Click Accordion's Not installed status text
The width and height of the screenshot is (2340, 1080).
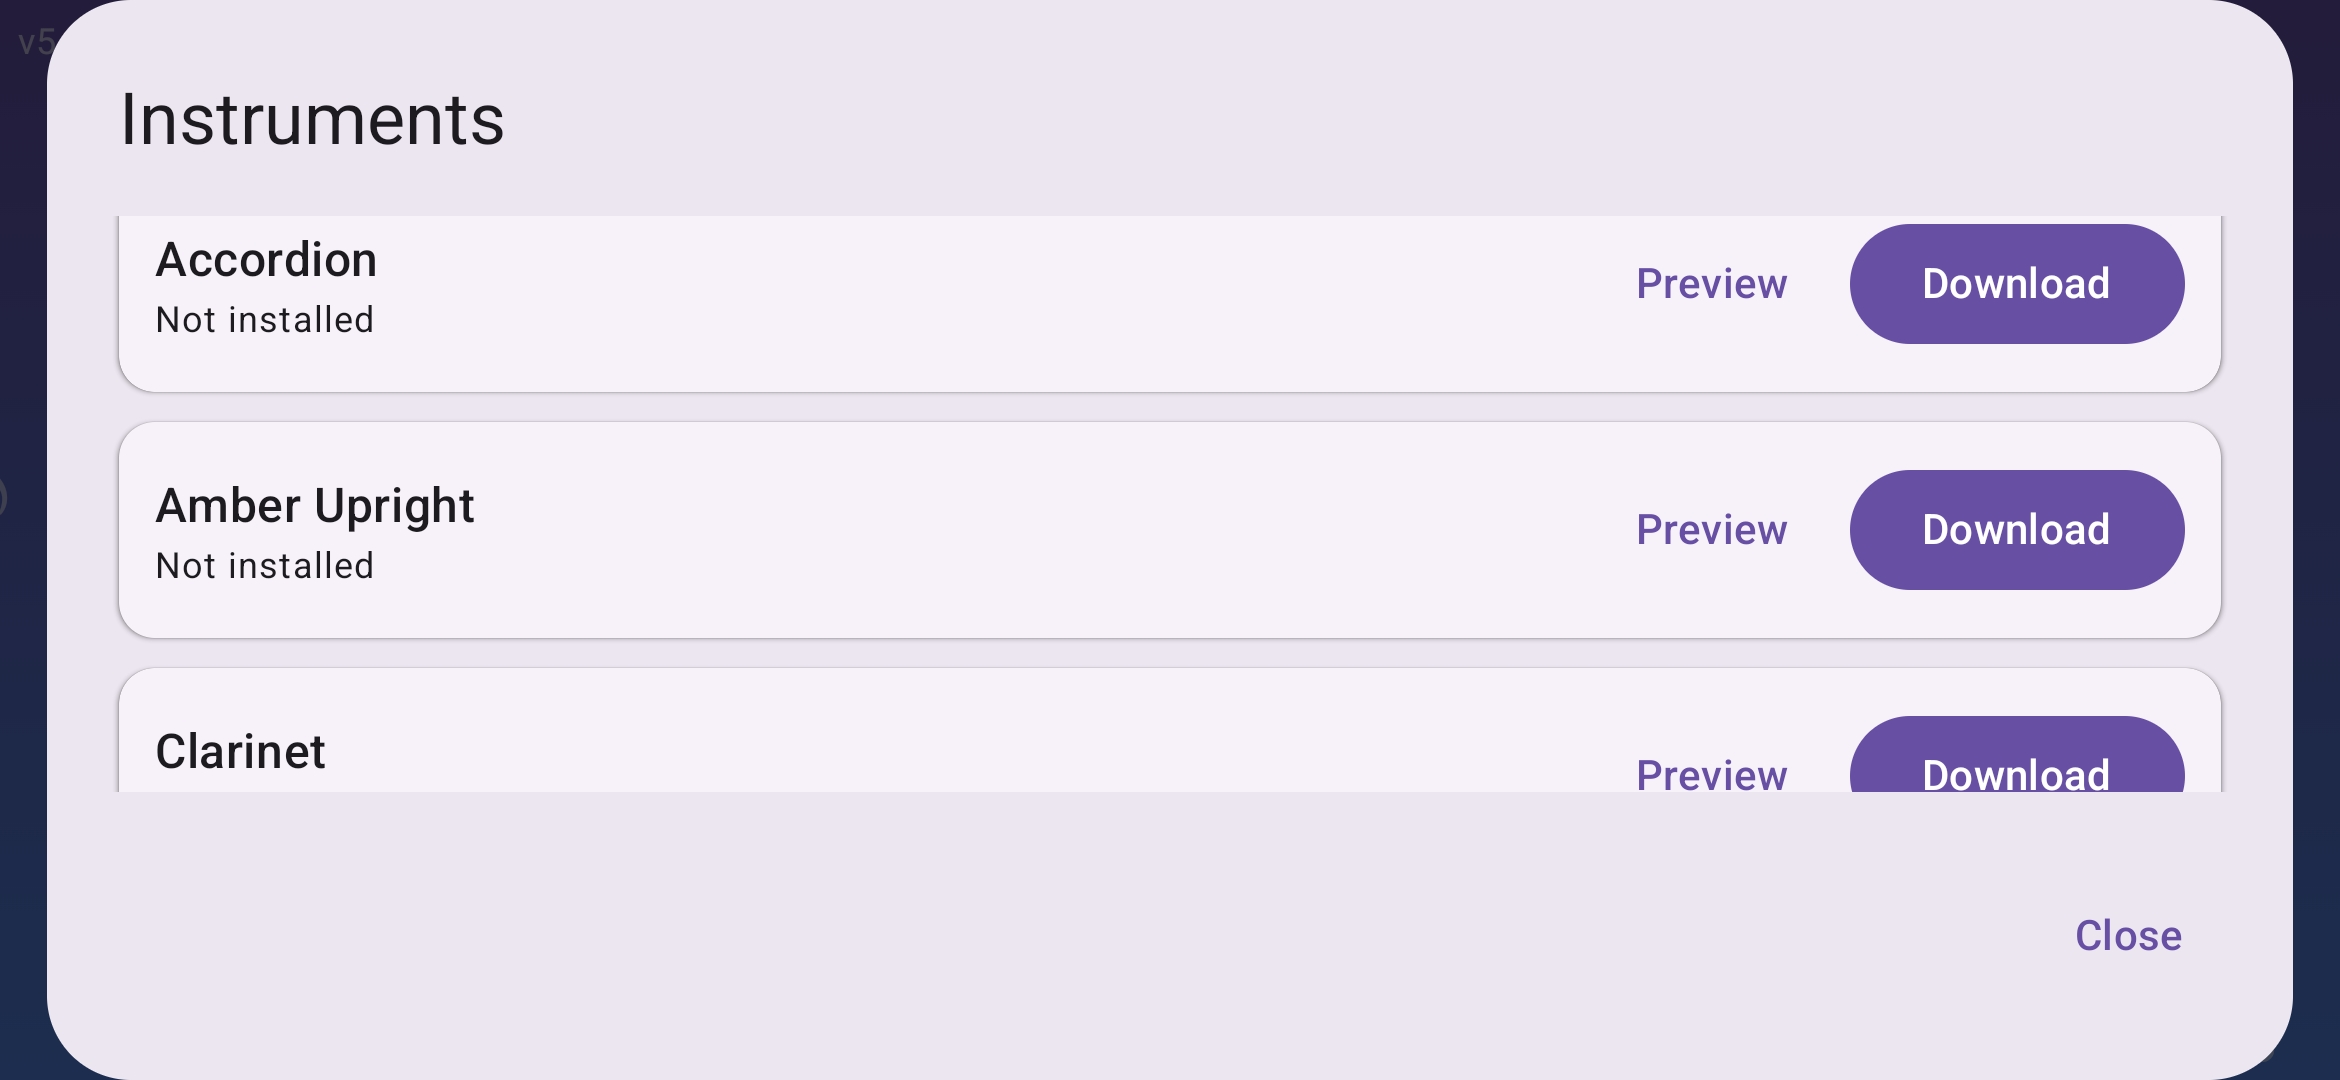(265, 320)
